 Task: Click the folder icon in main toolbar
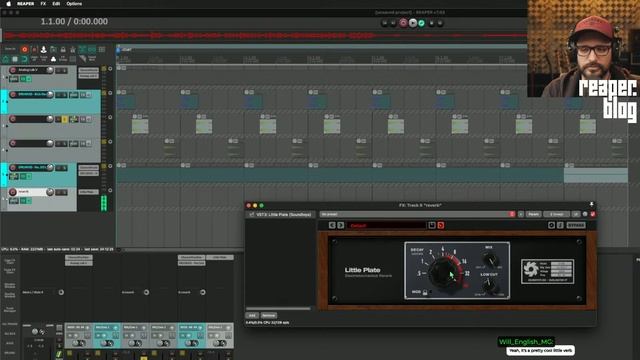click(53, 49)
